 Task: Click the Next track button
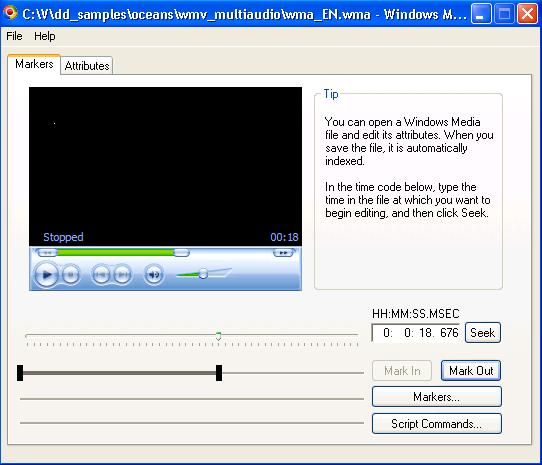click(123, 275)
